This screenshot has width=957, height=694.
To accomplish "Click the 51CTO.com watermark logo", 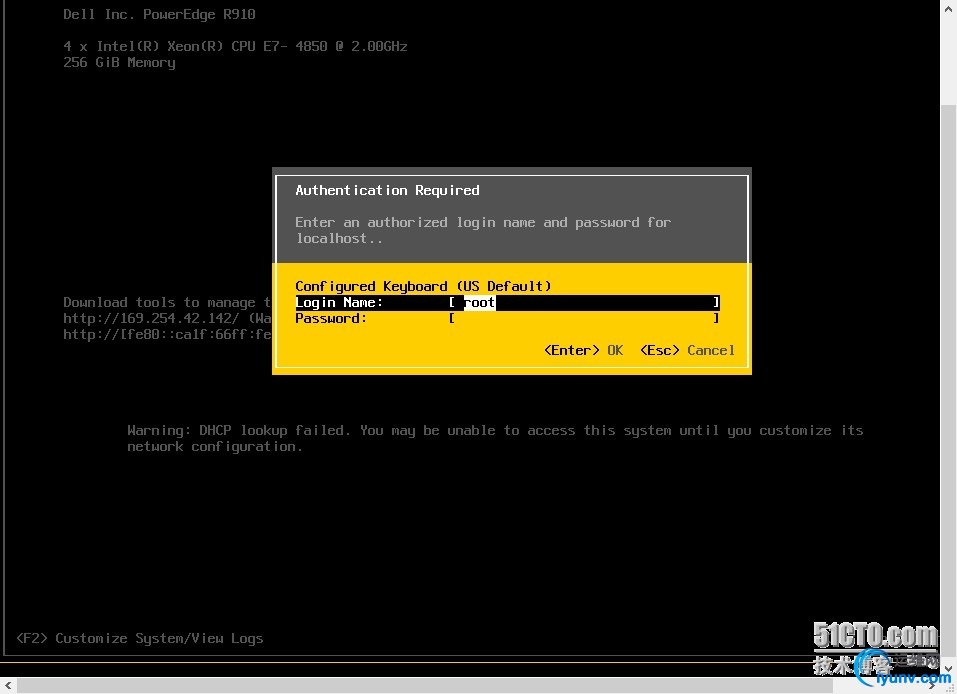I will (875, 636).
